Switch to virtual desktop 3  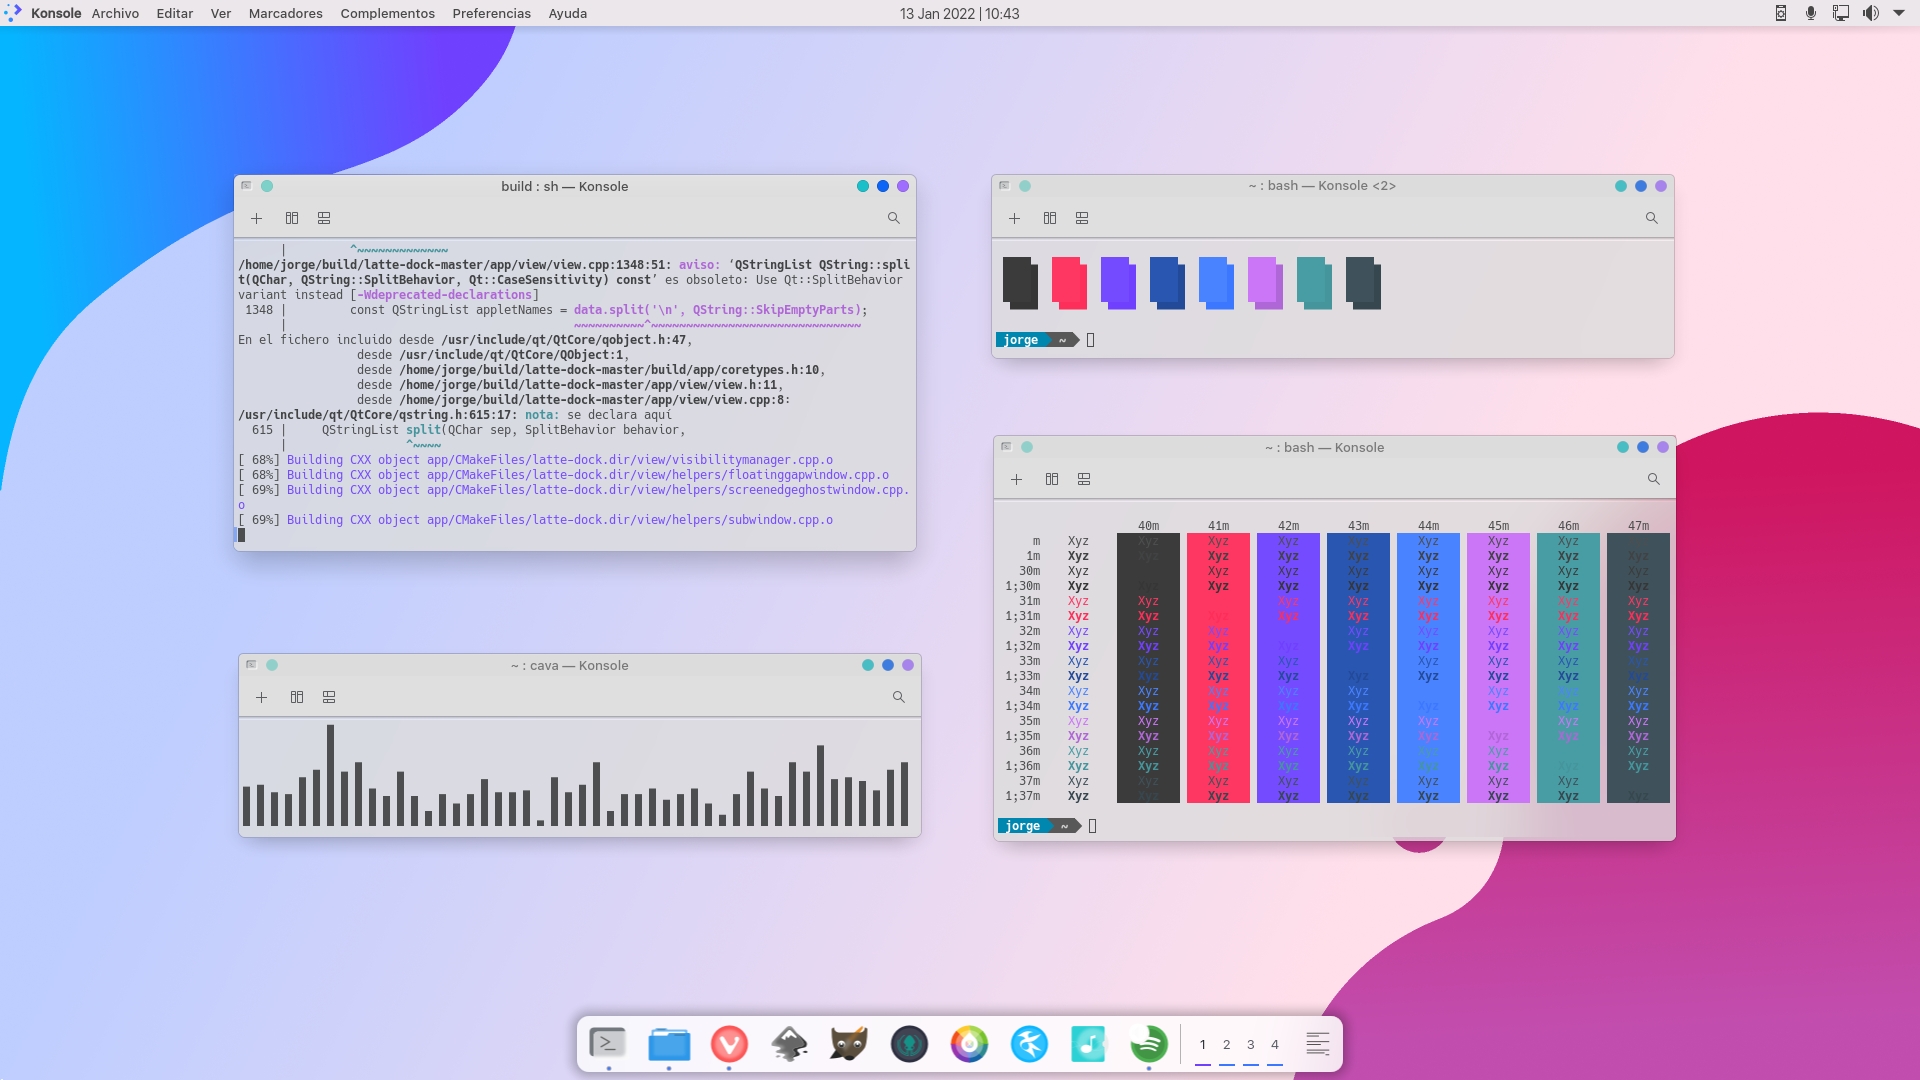click(x=1251, y=1045)
